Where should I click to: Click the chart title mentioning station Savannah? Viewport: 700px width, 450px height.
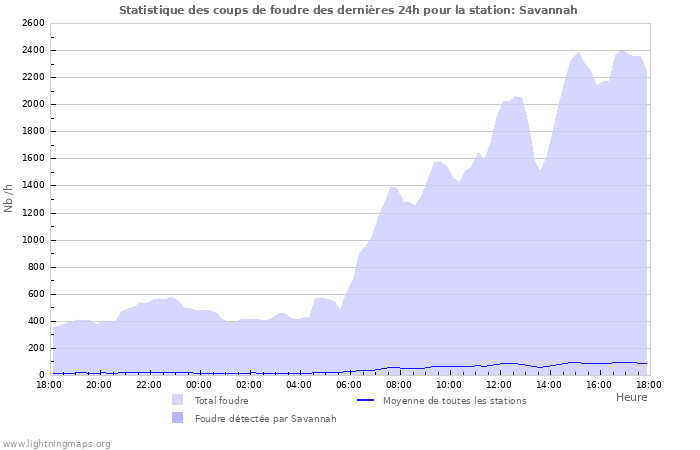(348, 10)
